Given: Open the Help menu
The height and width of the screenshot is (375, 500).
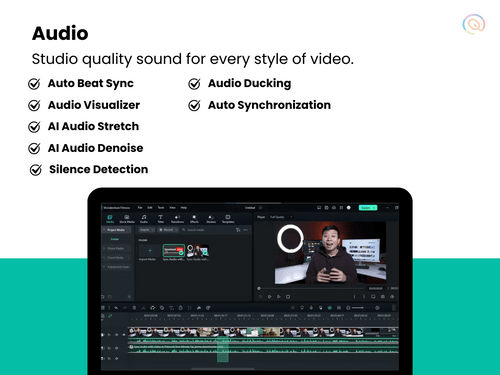Looking at the screenshot, I should [x=184, y=208].
